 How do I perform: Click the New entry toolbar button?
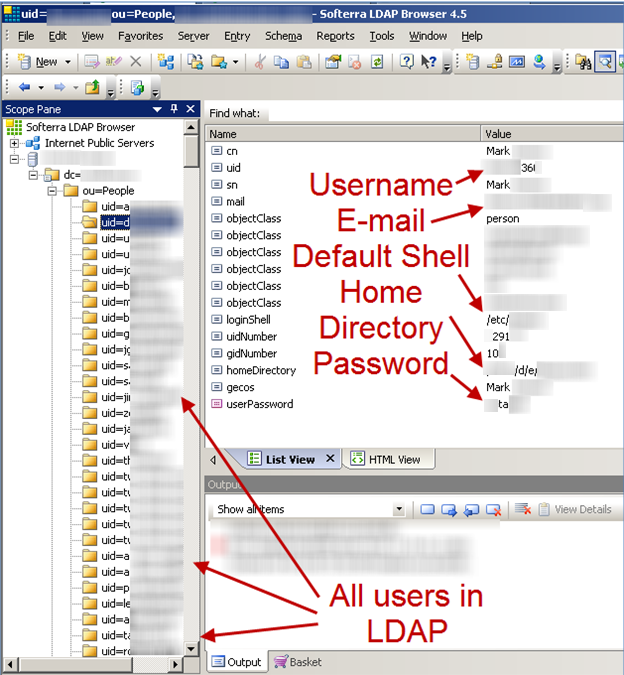37,62
